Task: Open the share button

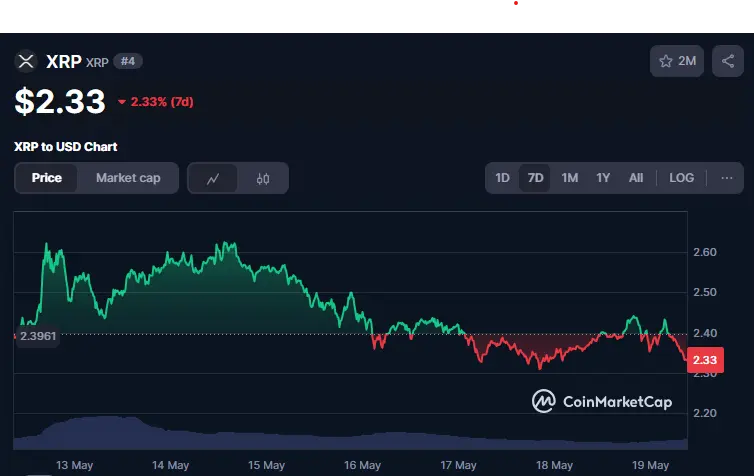Action: pyautogui.click(x=728, y=61)
